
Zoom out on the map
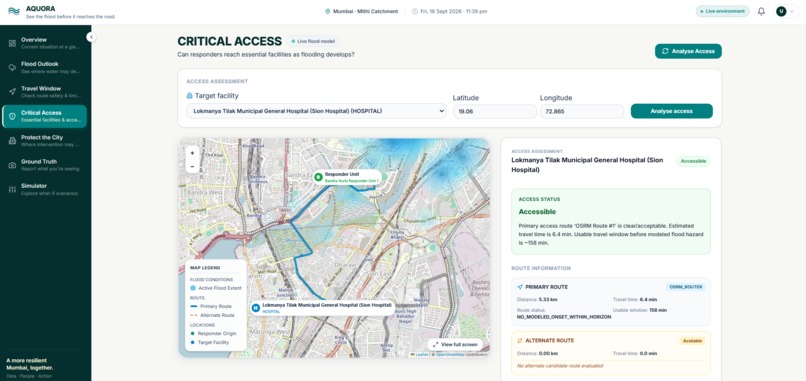192,166
